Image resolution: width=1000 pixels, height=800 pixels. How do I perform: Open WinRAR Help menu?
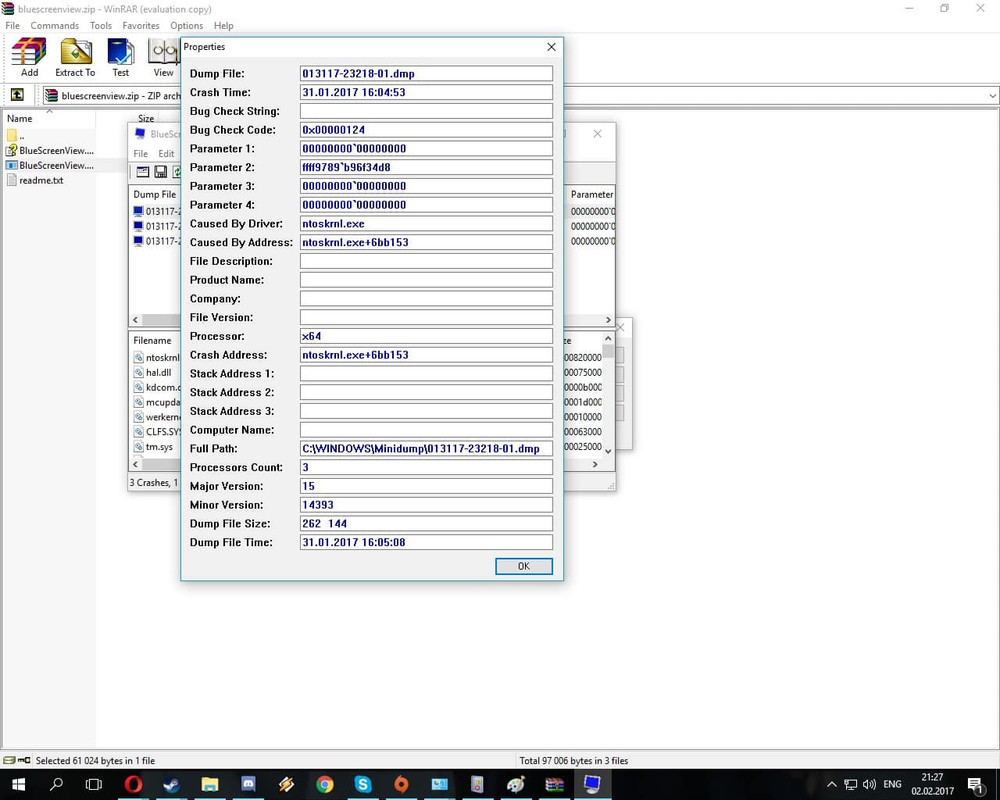(223, 26)
